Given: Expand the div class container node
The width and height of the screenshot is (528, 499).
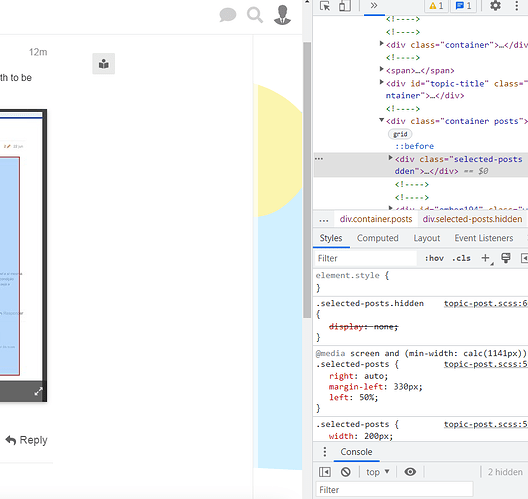Looking at the screenshot, I should (381, 43).
